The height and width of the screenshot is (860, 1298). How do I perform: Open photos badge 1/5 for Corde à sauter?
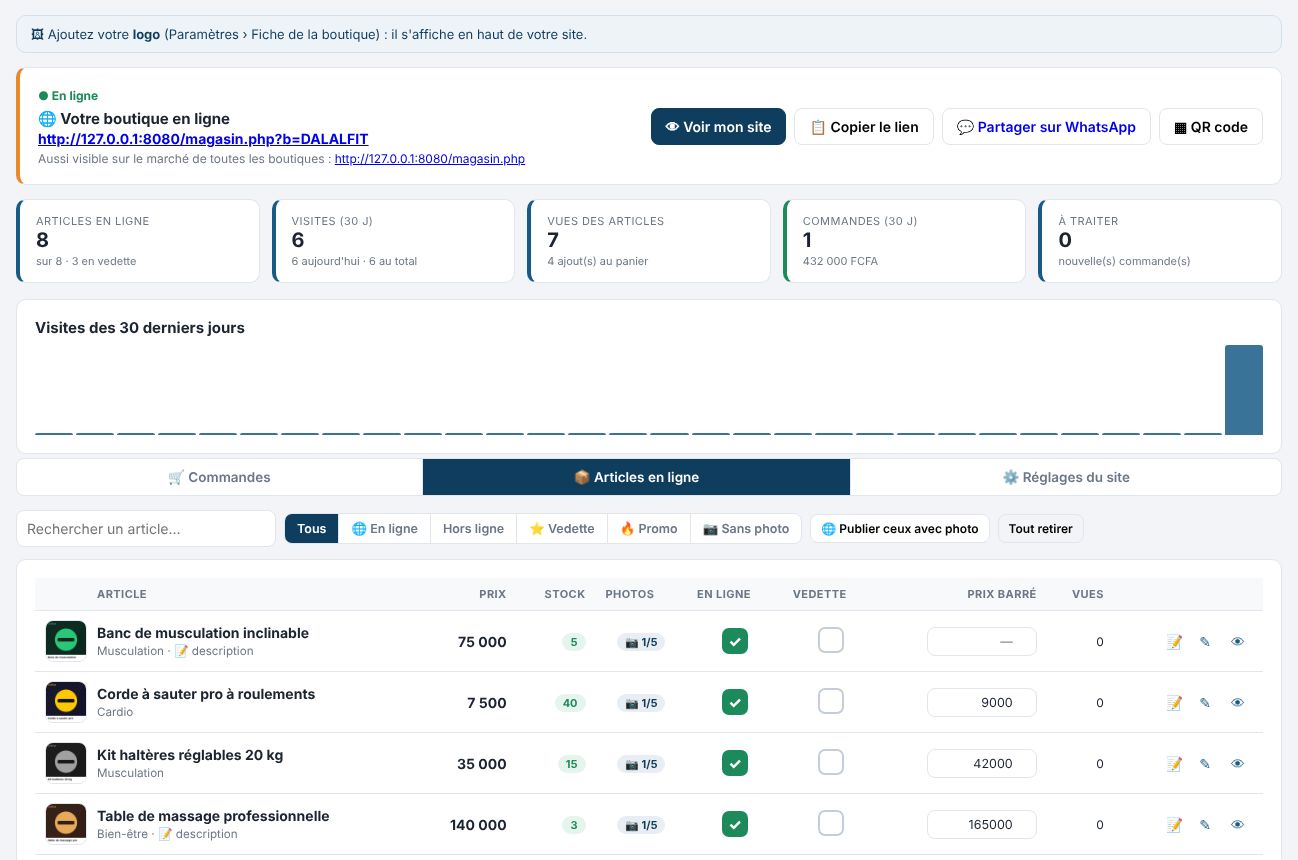click(641, 703)
